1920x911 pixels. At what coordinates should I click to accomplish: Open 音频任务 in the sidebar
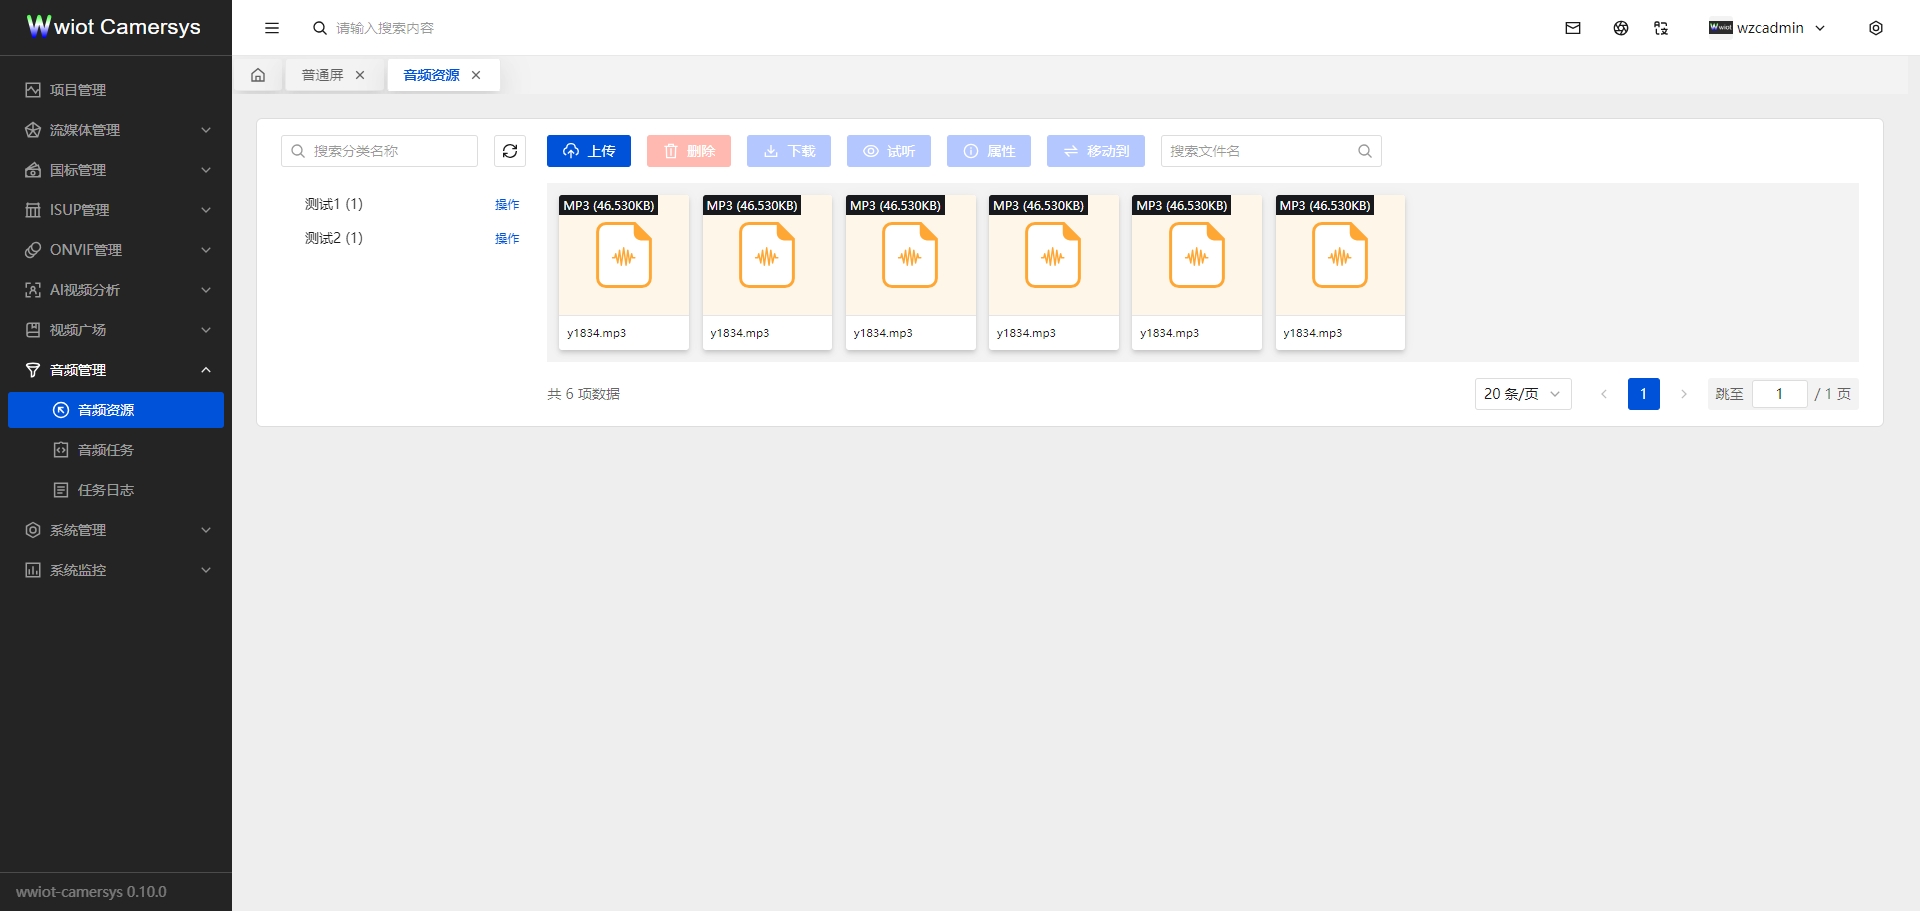106,450
